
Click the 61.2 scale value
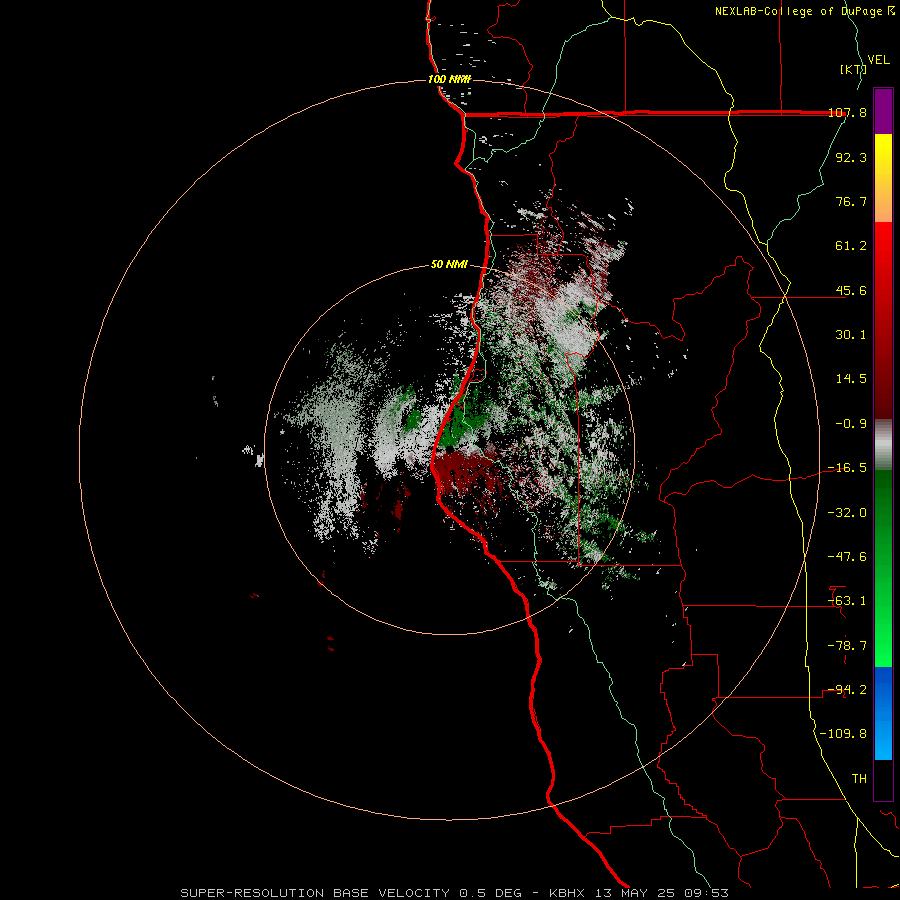coord(851,246)
